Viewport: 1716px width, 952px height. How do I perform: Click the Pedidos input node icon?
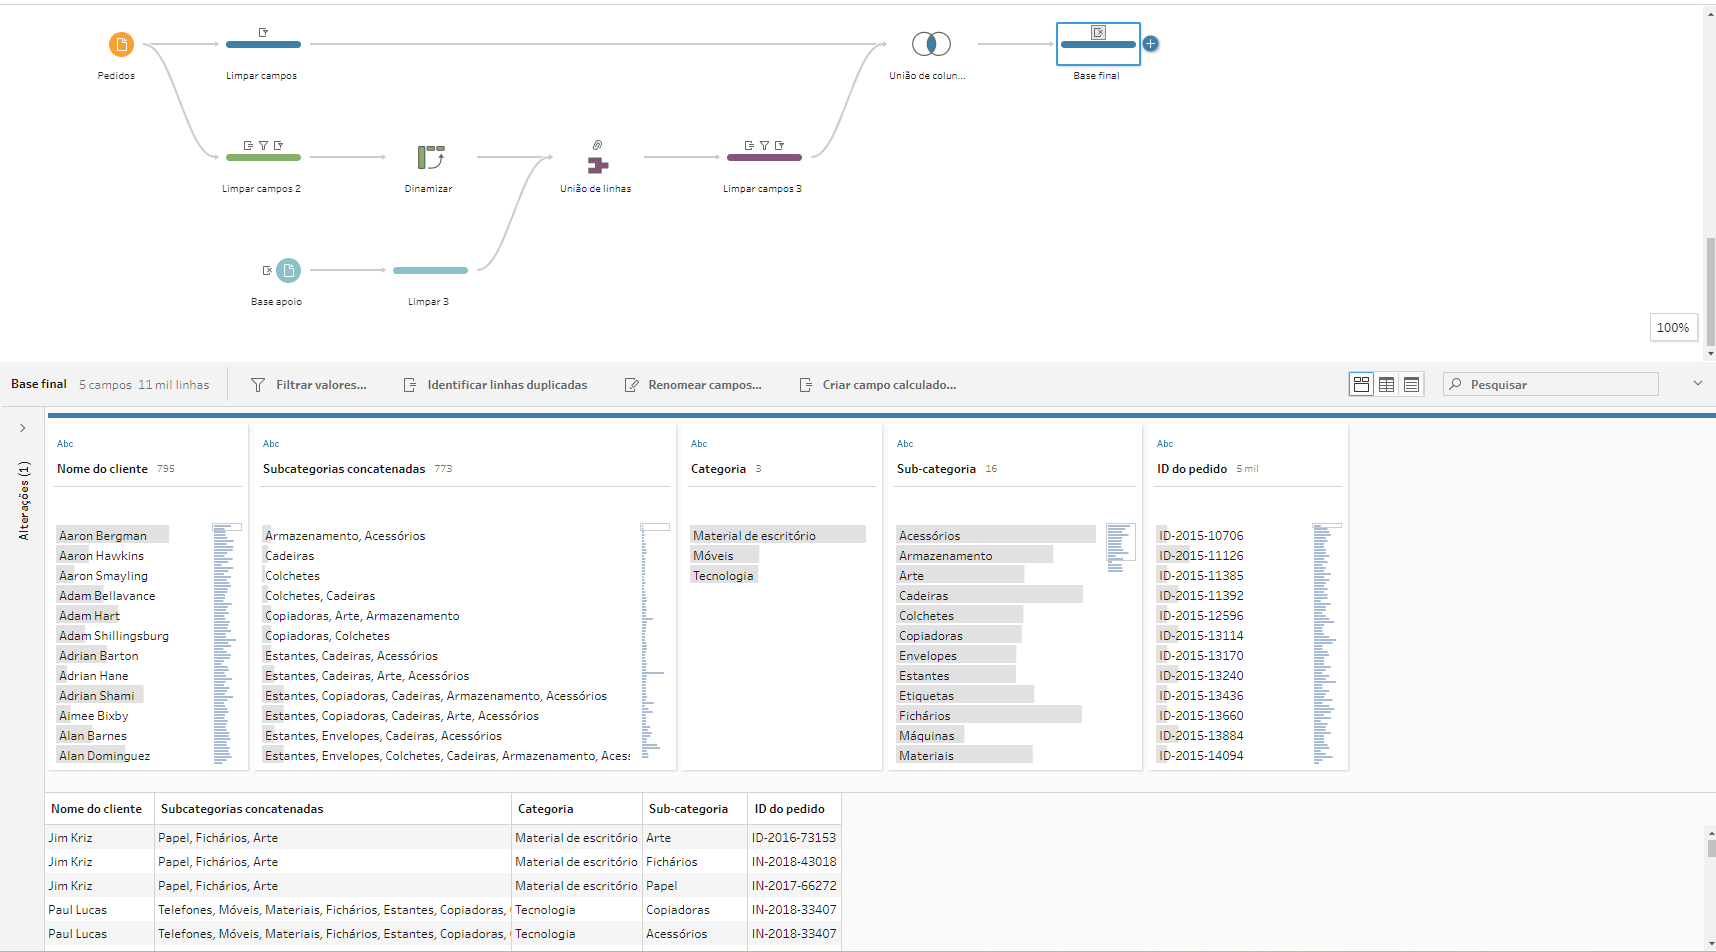point(121,44)
